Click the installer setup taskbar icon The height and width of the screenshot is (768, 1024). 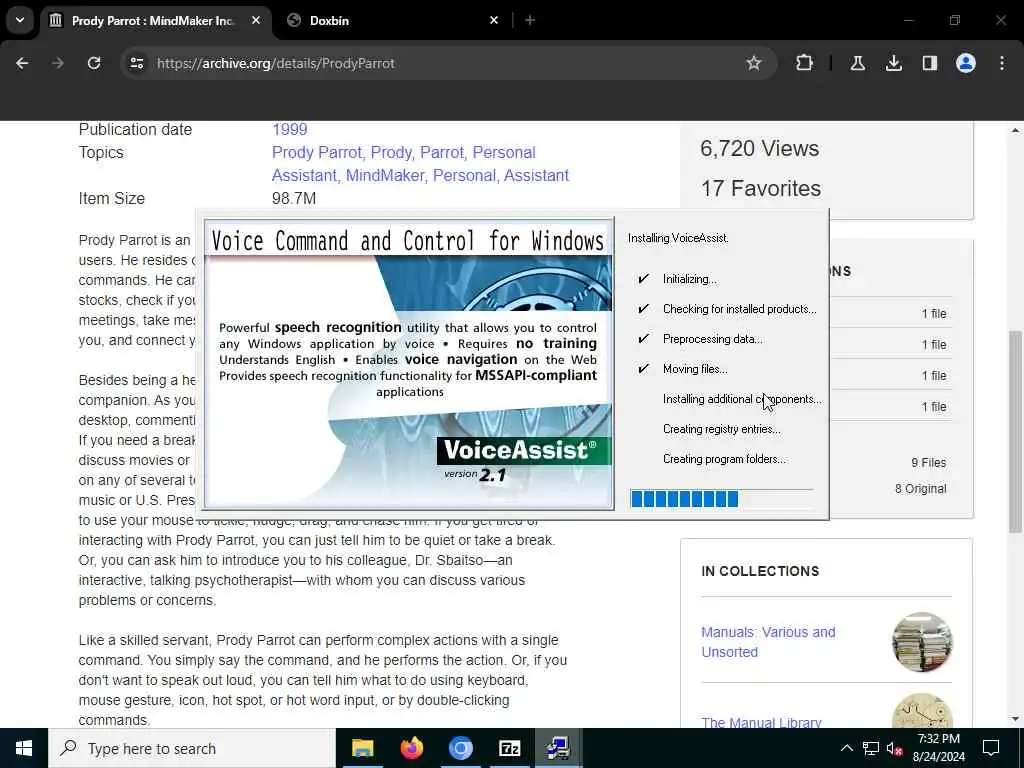[558, 748]
